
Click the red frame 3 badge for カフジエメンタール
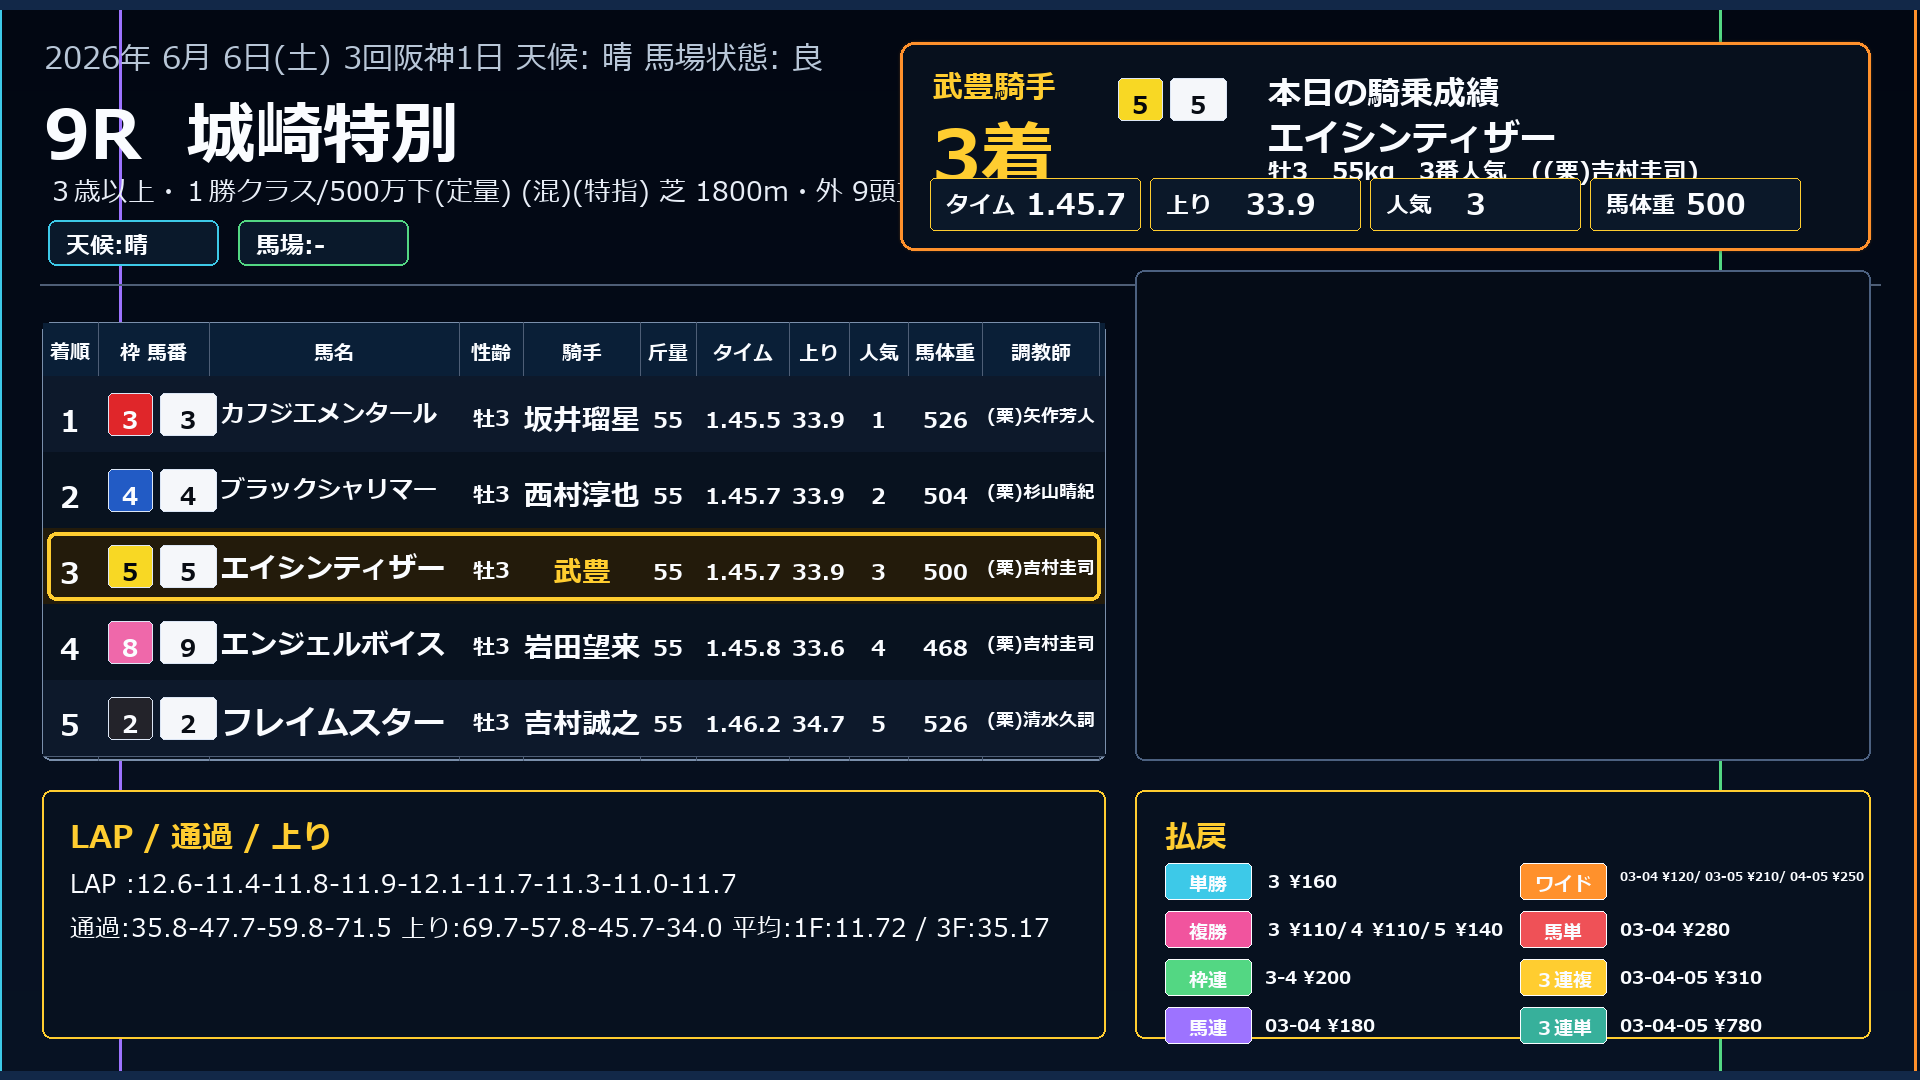click(130, 415)
